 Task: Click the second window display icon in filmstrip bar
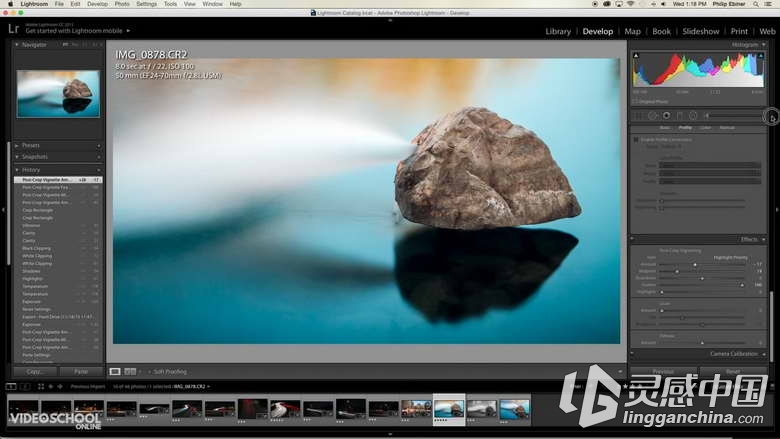click(25, 386)
